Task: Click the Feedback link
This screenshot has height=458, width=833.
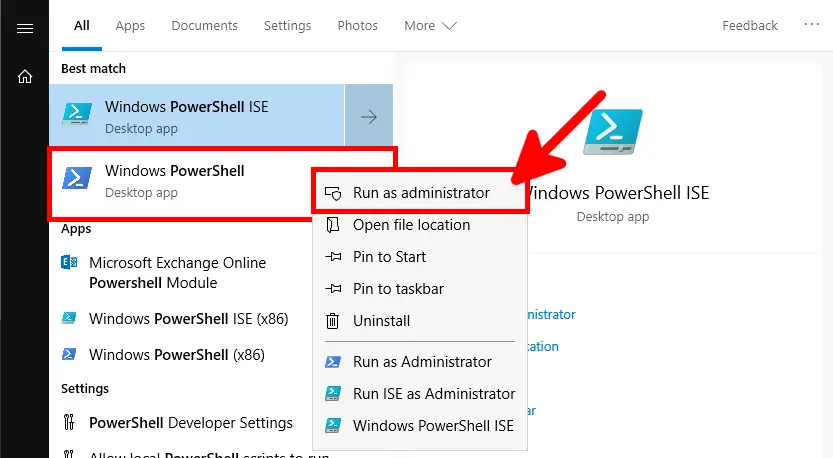Action: click(x=750, y=26)
